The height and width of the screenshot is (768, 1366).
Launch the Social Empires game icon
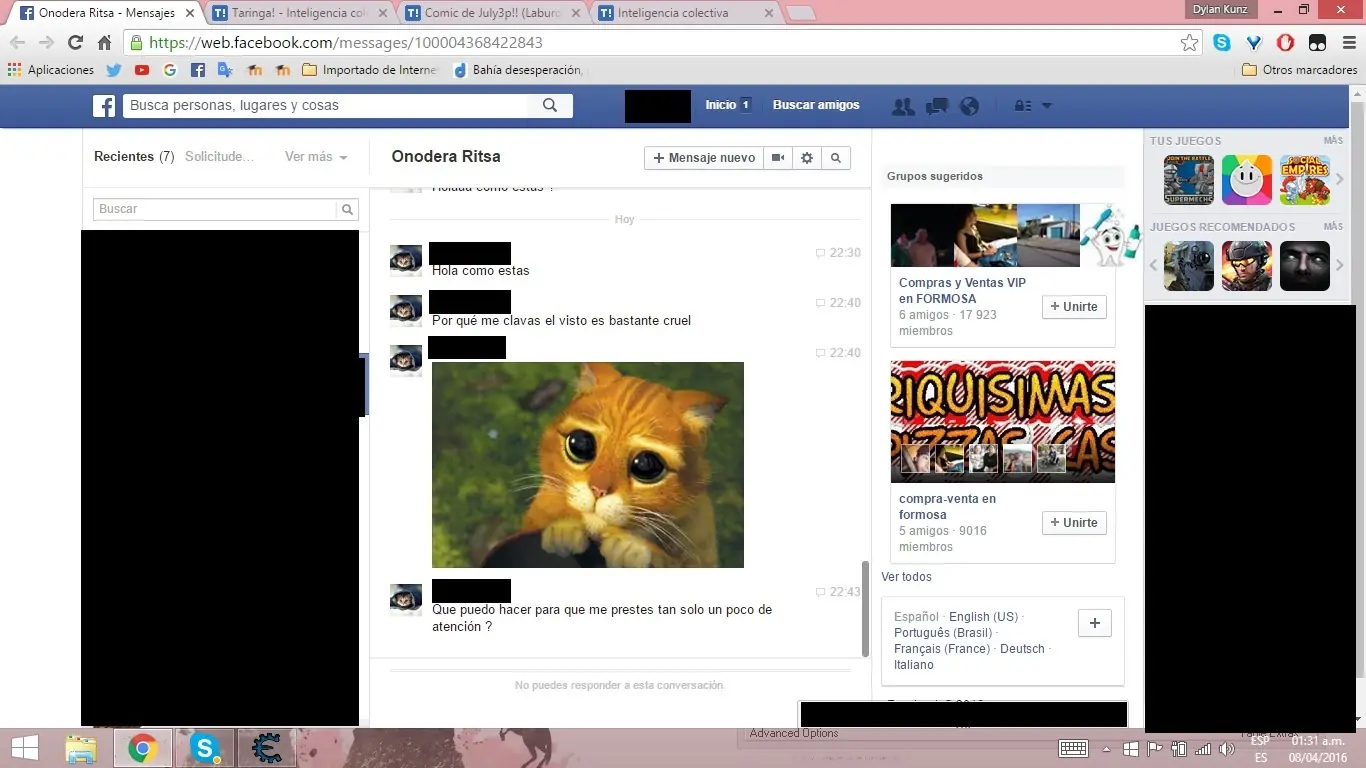1305,180
